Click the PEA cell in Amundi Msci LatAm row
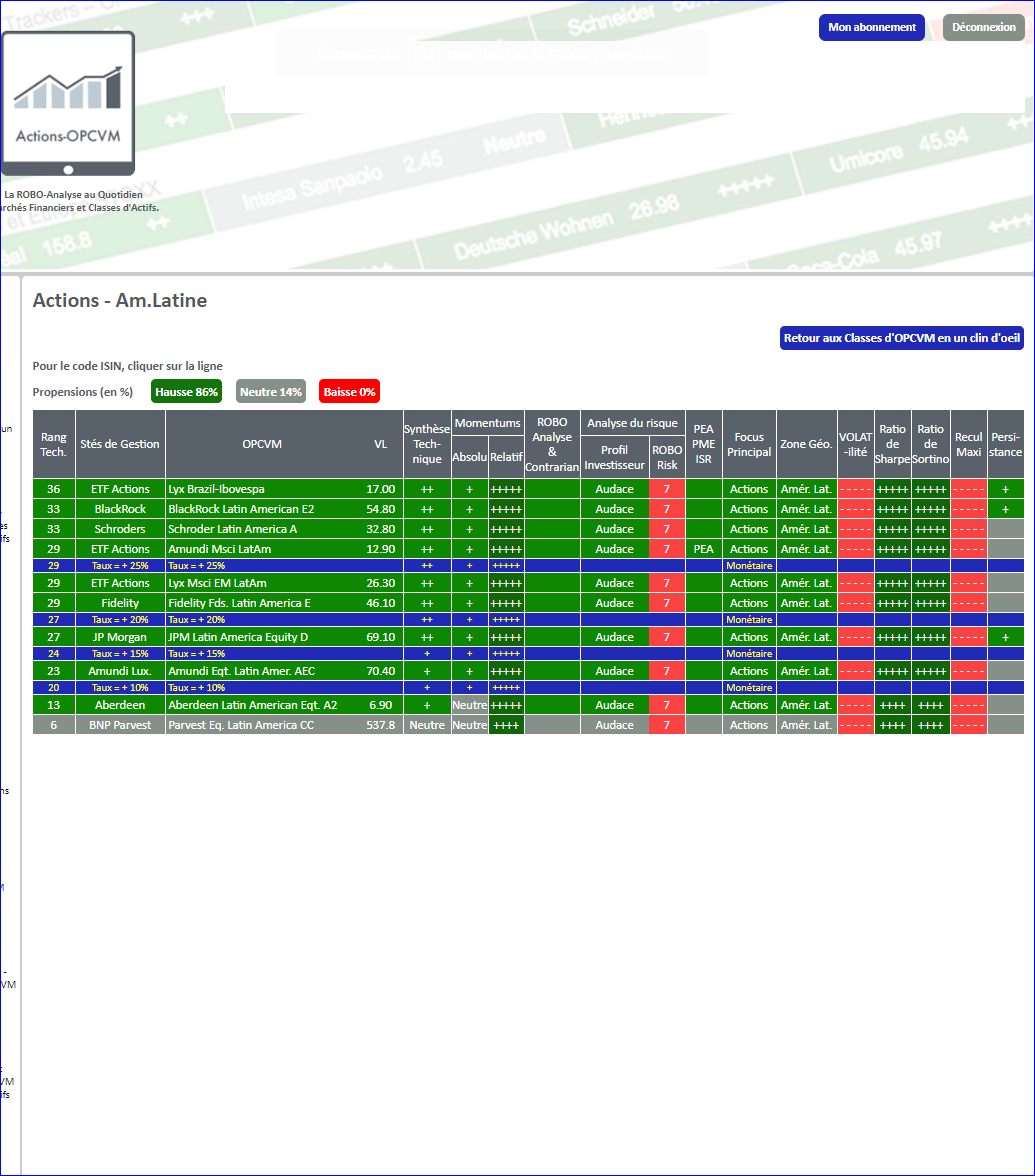This screenshot has height=1176, width=1035. tap(704, 549)
